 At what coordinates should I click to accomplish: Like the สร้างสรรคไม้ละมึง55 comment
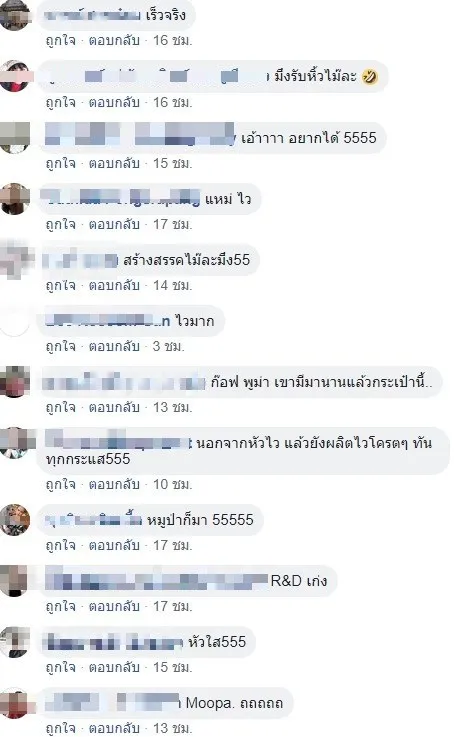[60, 286]
